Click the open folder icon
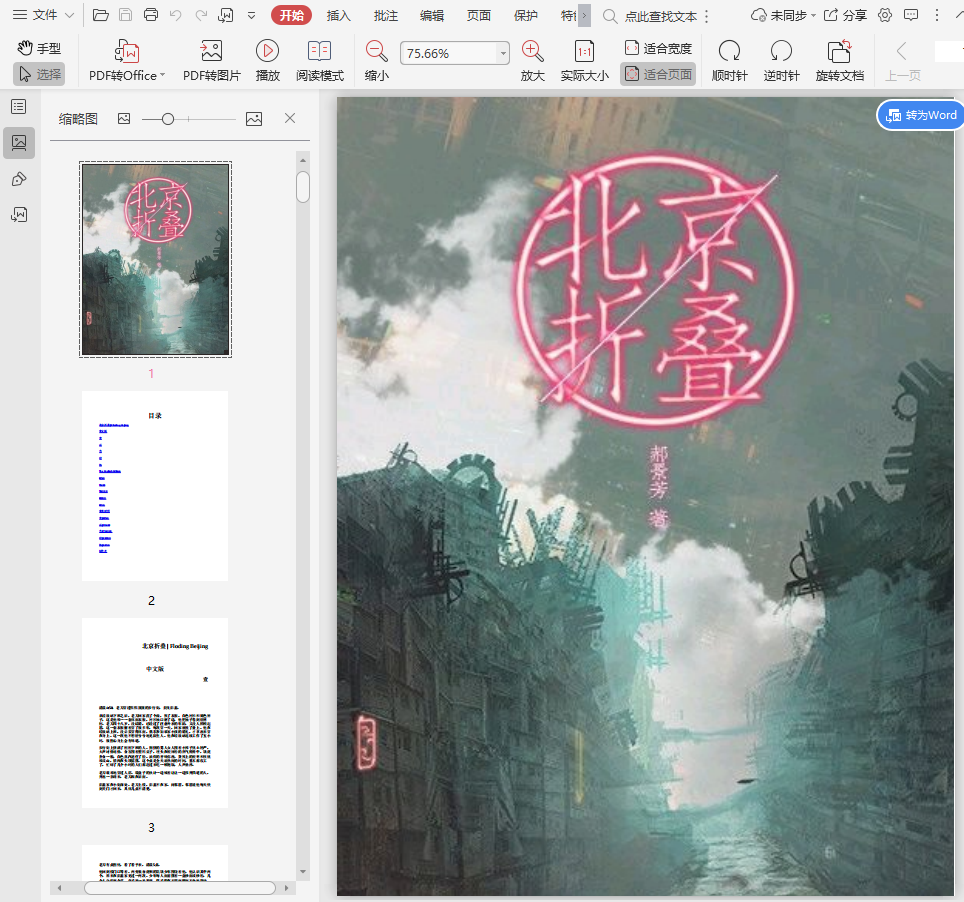Image resolution: width=964 pixels, height=902 pixels. (100, 15)
